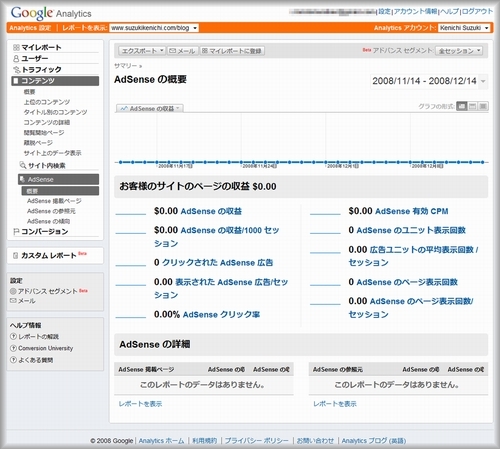Select タイトル別のコンテンツ in sidebar
The image size is (500, 449).
(x=55, y=112)
